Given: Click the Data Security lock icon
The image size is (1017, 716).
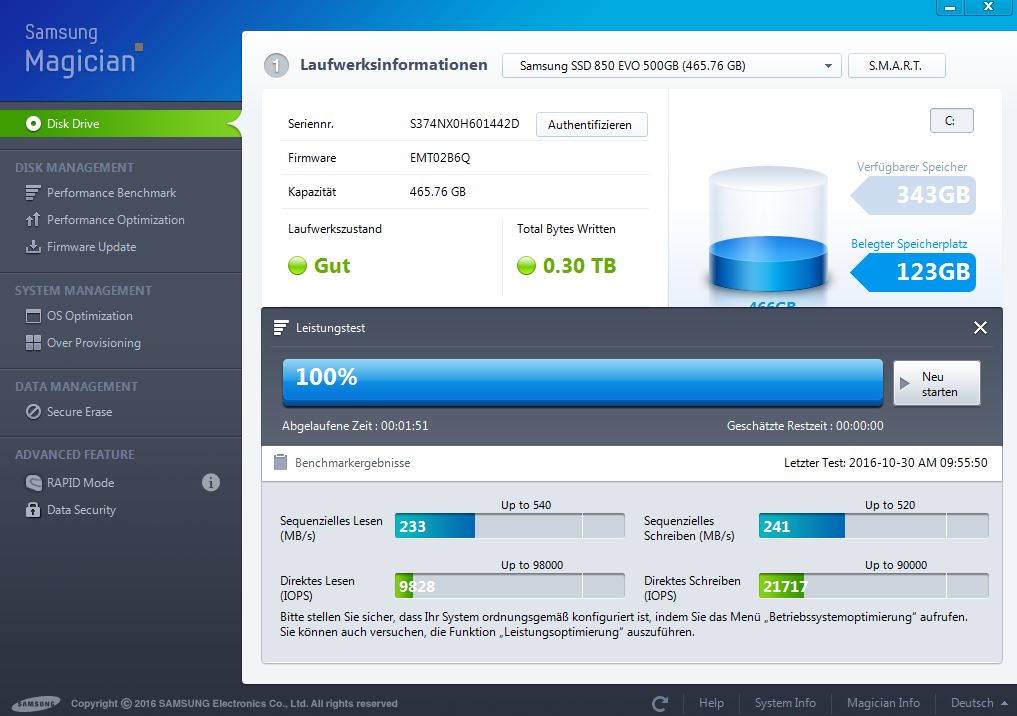Looking at the screenshot, I should 33,509.
